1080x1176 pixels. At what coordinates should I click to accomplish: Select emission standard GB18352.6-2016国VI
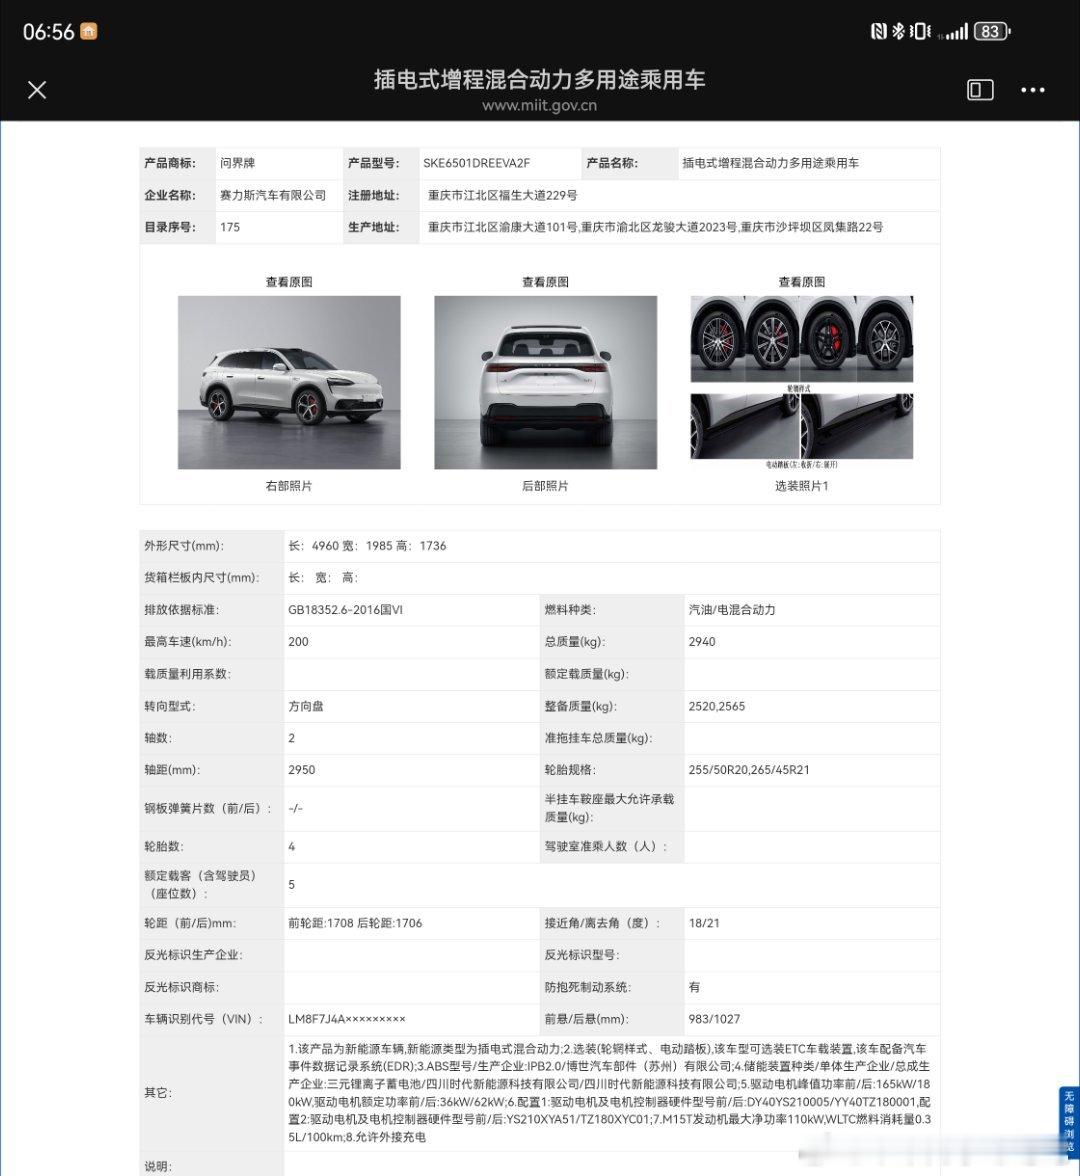click(x=345, y=610)
